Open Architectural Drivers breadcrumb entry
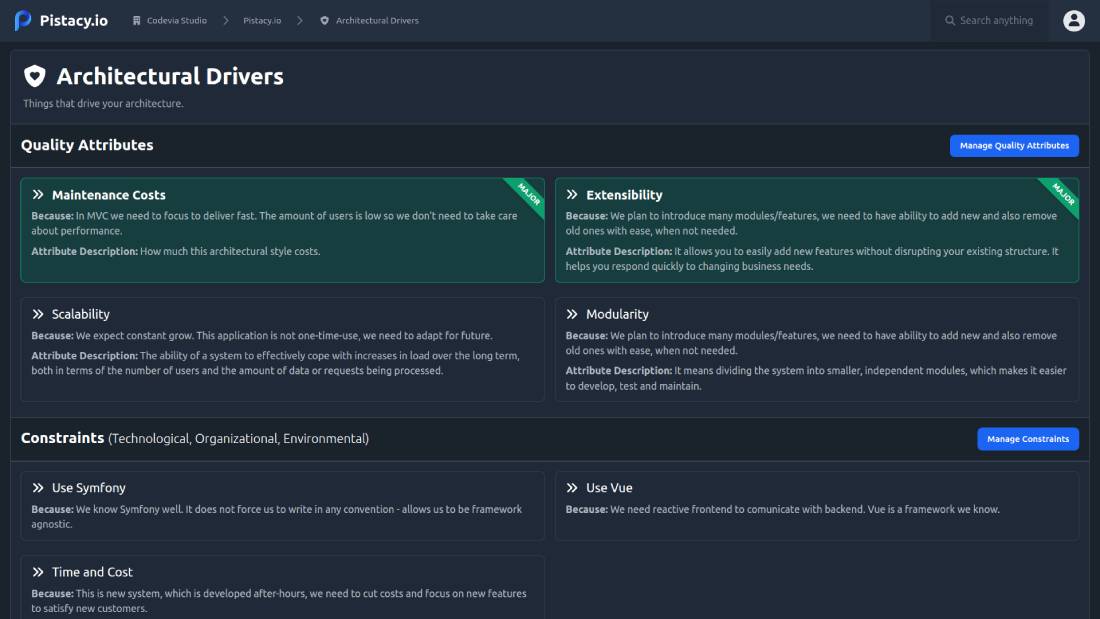1100x619 pixels. click(x=378, y=19)
